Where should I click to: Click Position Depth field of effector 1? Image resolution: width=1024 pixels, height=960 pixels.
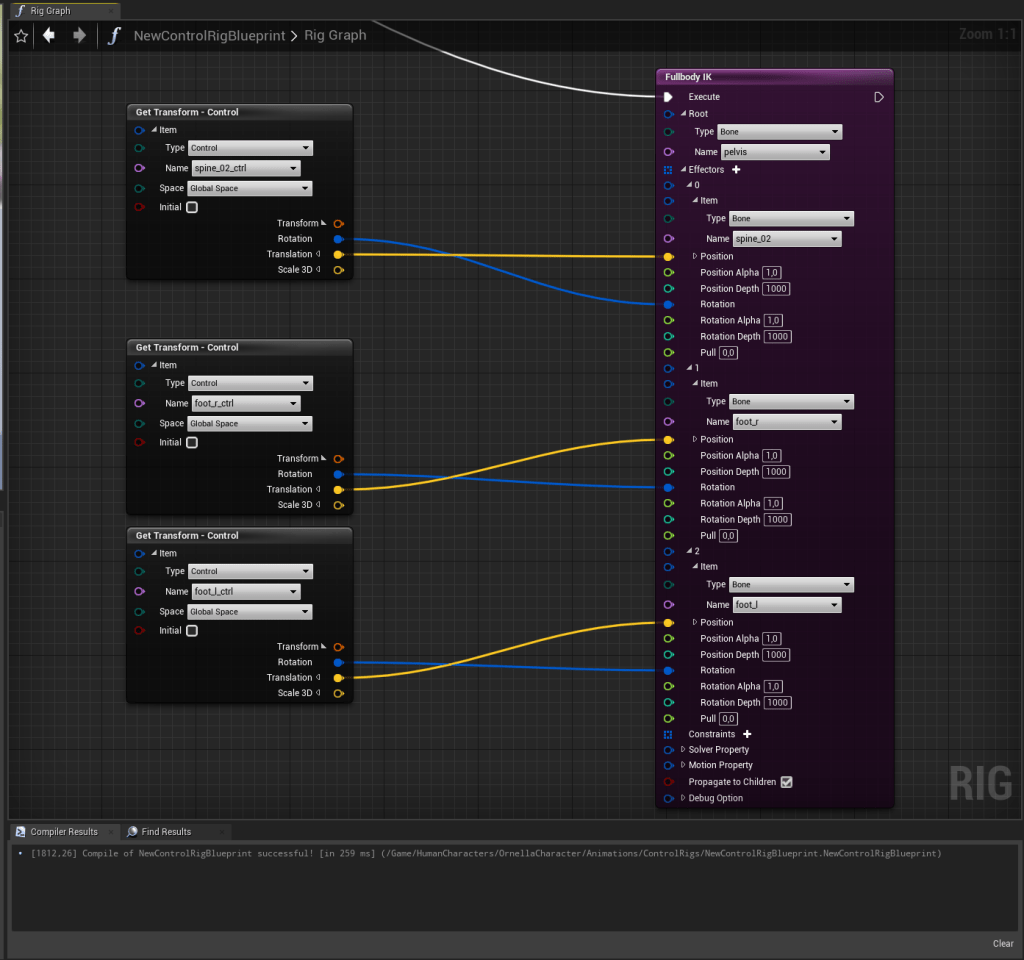776,472
